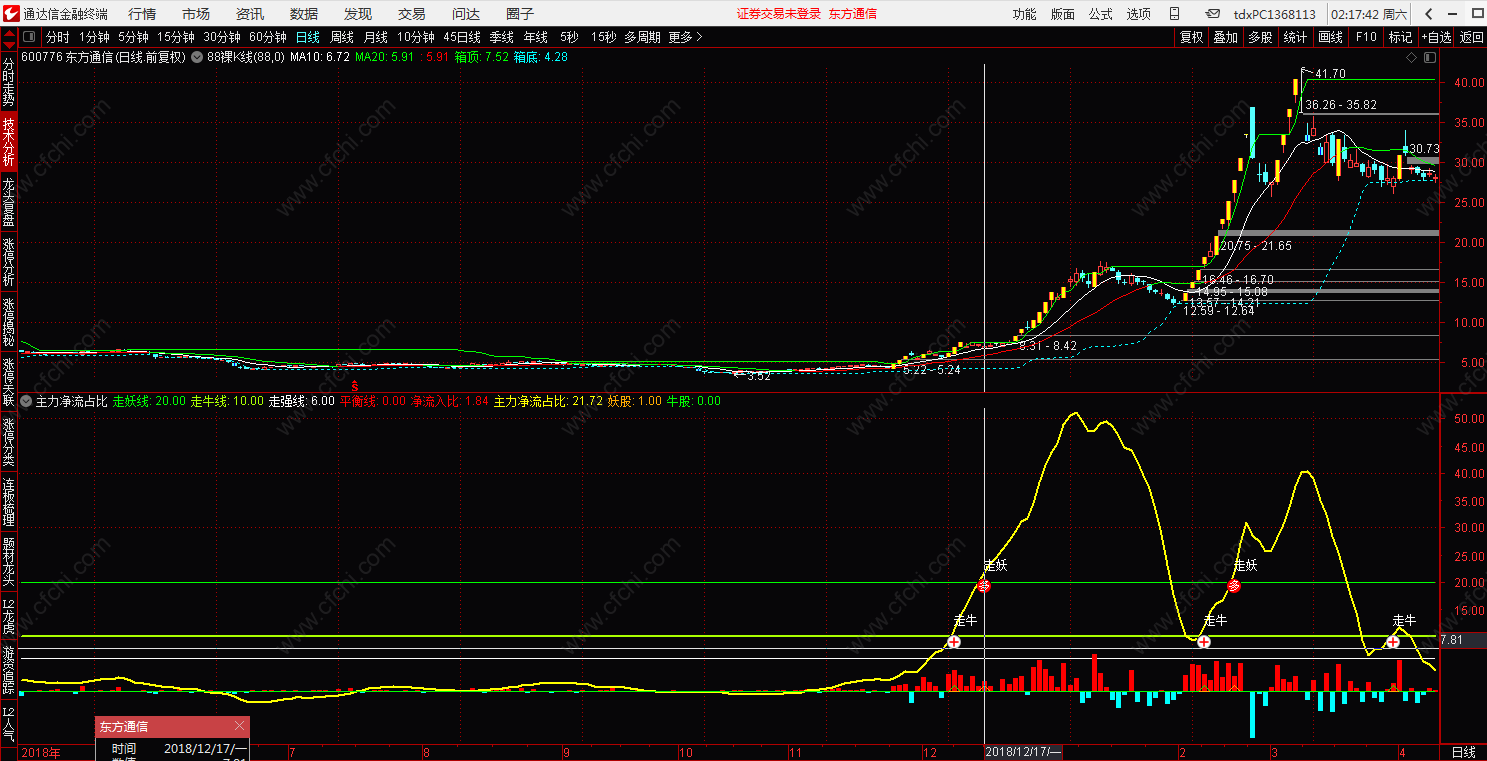
Task: Click the 2018/12/17 date marker on time axis
Action: tap(1023, 752)
